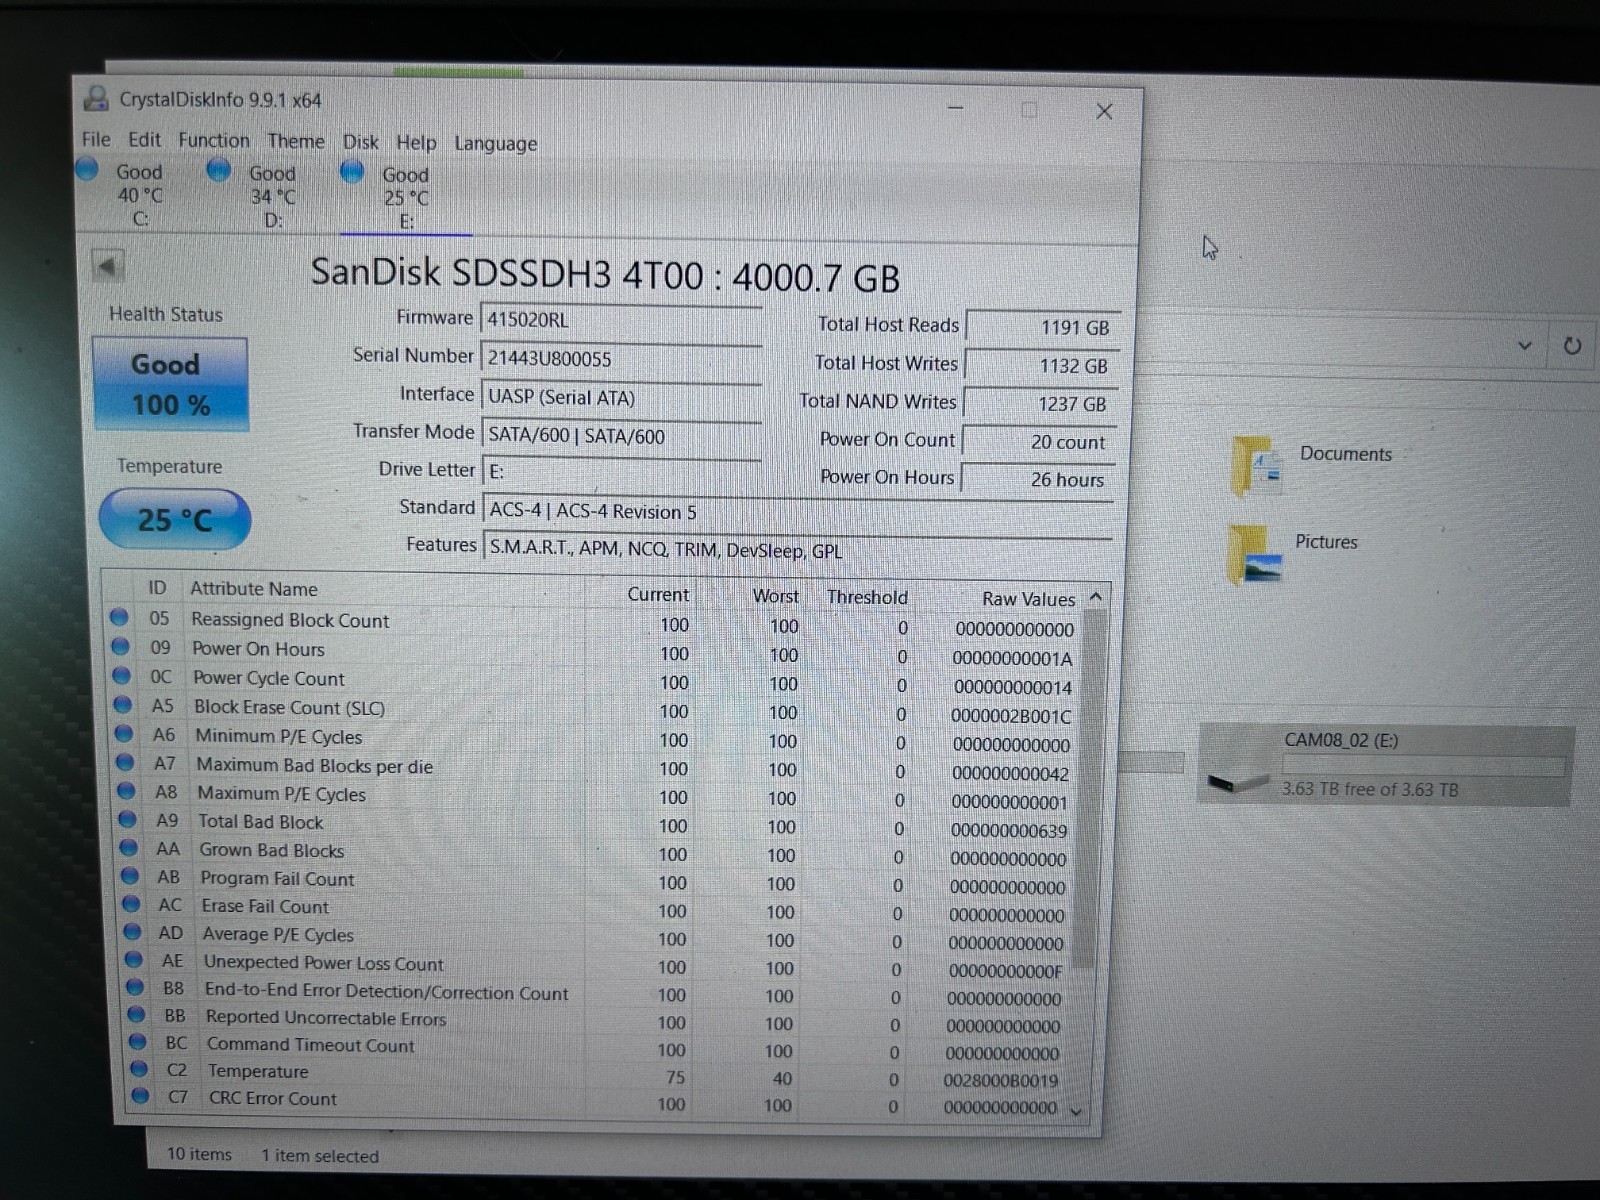Open the File menu
Screen dimensions: 1600x1200
pos(96,139)
